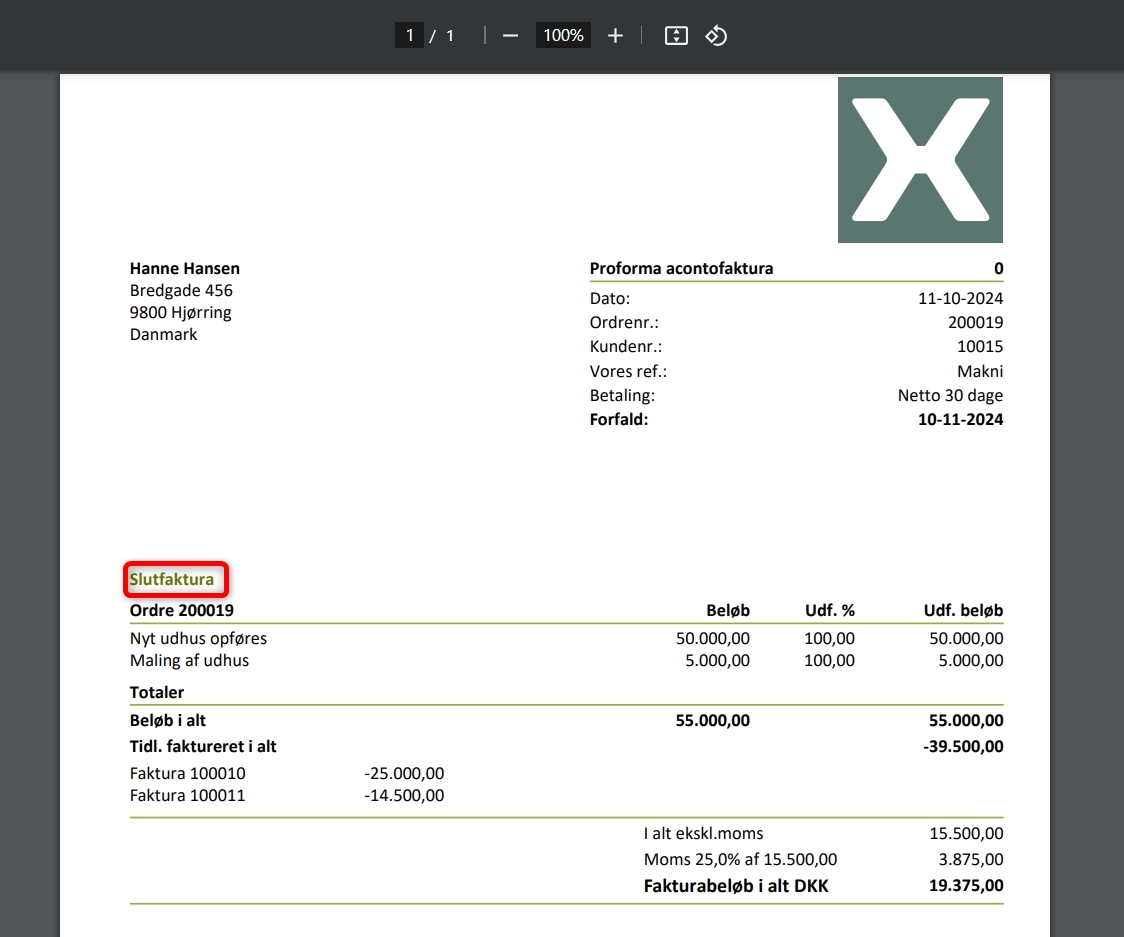Image resolution: width=1124 pixels, height=937 pixels.
Task: Click the Forfald due date 10-11-2024
Action: pos(960,419)
